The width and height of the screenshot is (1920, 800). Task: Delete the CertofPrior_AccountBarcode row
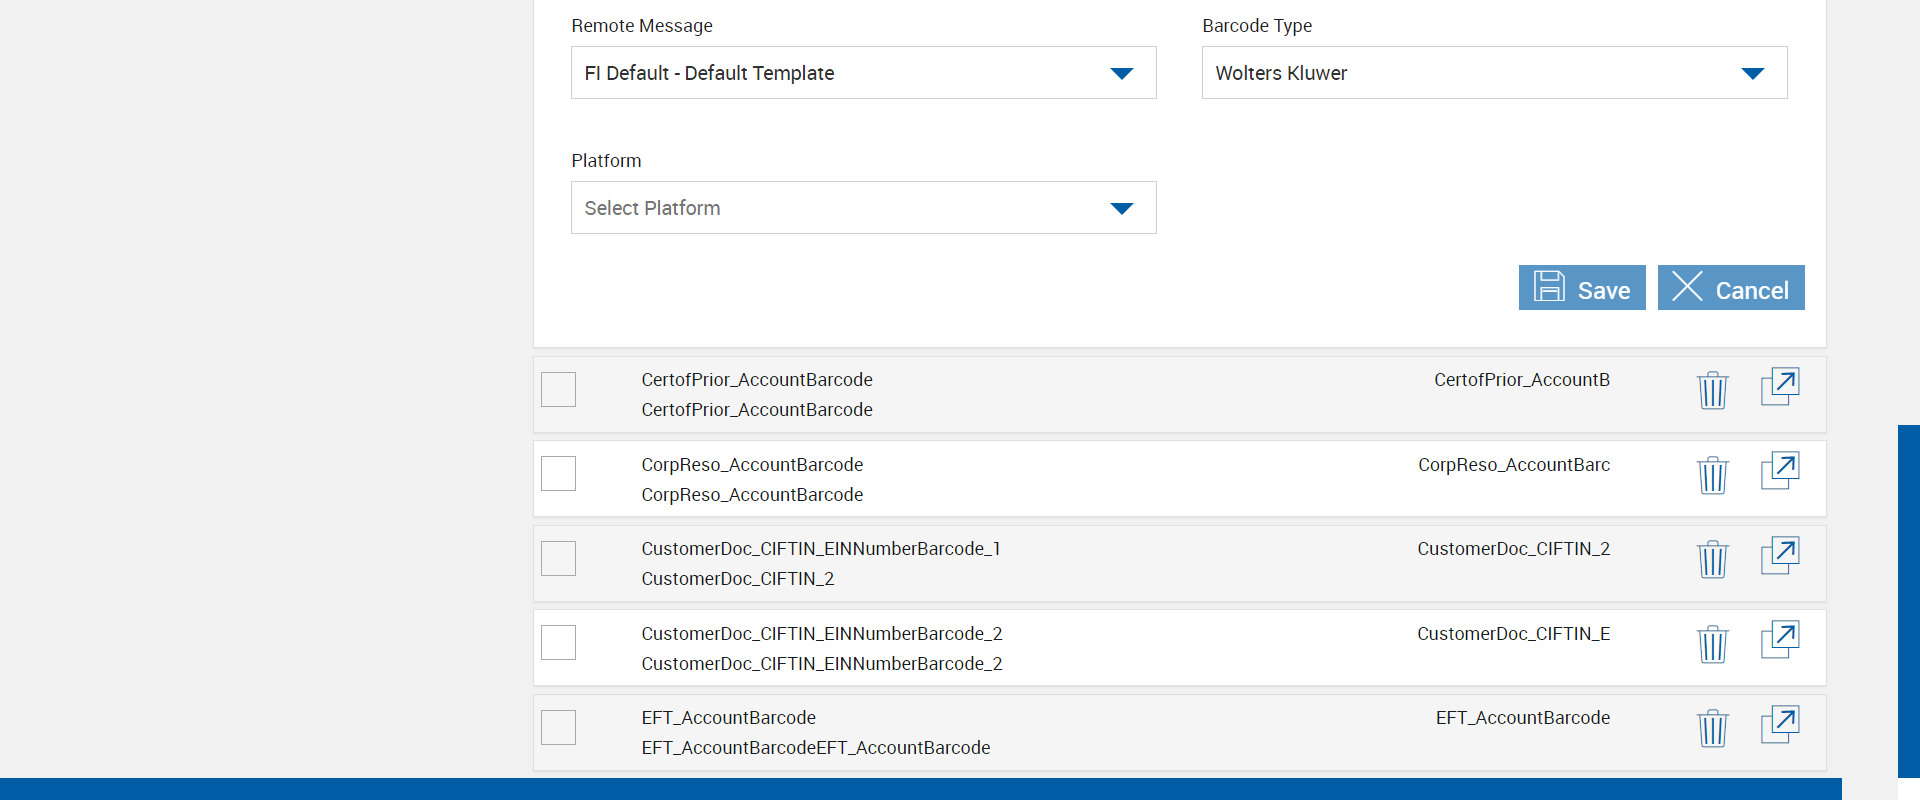1712,390
